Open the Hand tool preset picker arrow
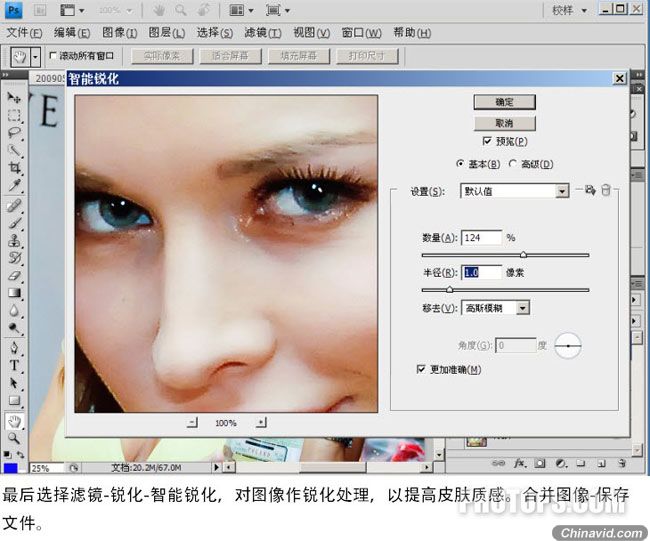 tap(36, 57)
